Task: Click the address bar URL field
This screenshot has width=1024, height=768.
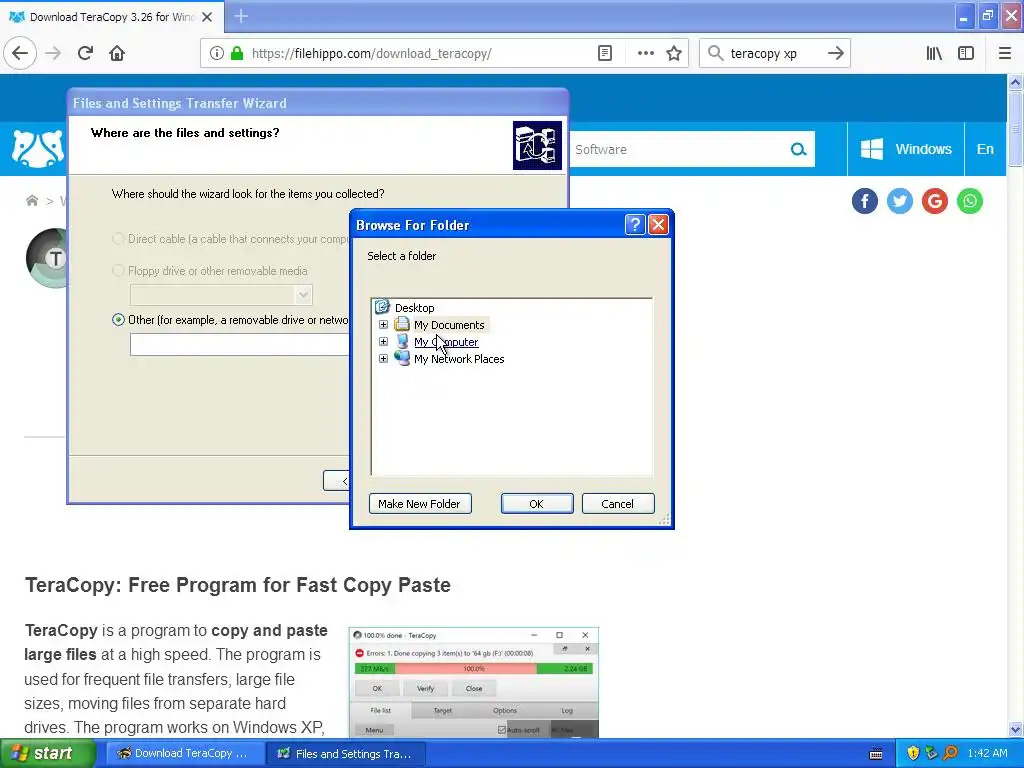Action: [x=418, y=53]
